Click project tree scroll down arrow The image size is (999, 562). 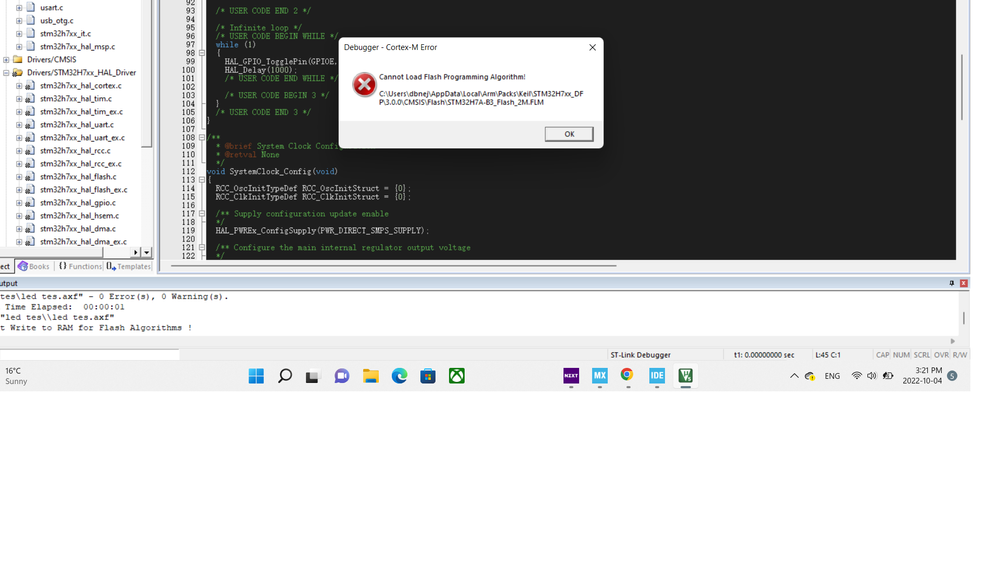(x=147, y=252)
